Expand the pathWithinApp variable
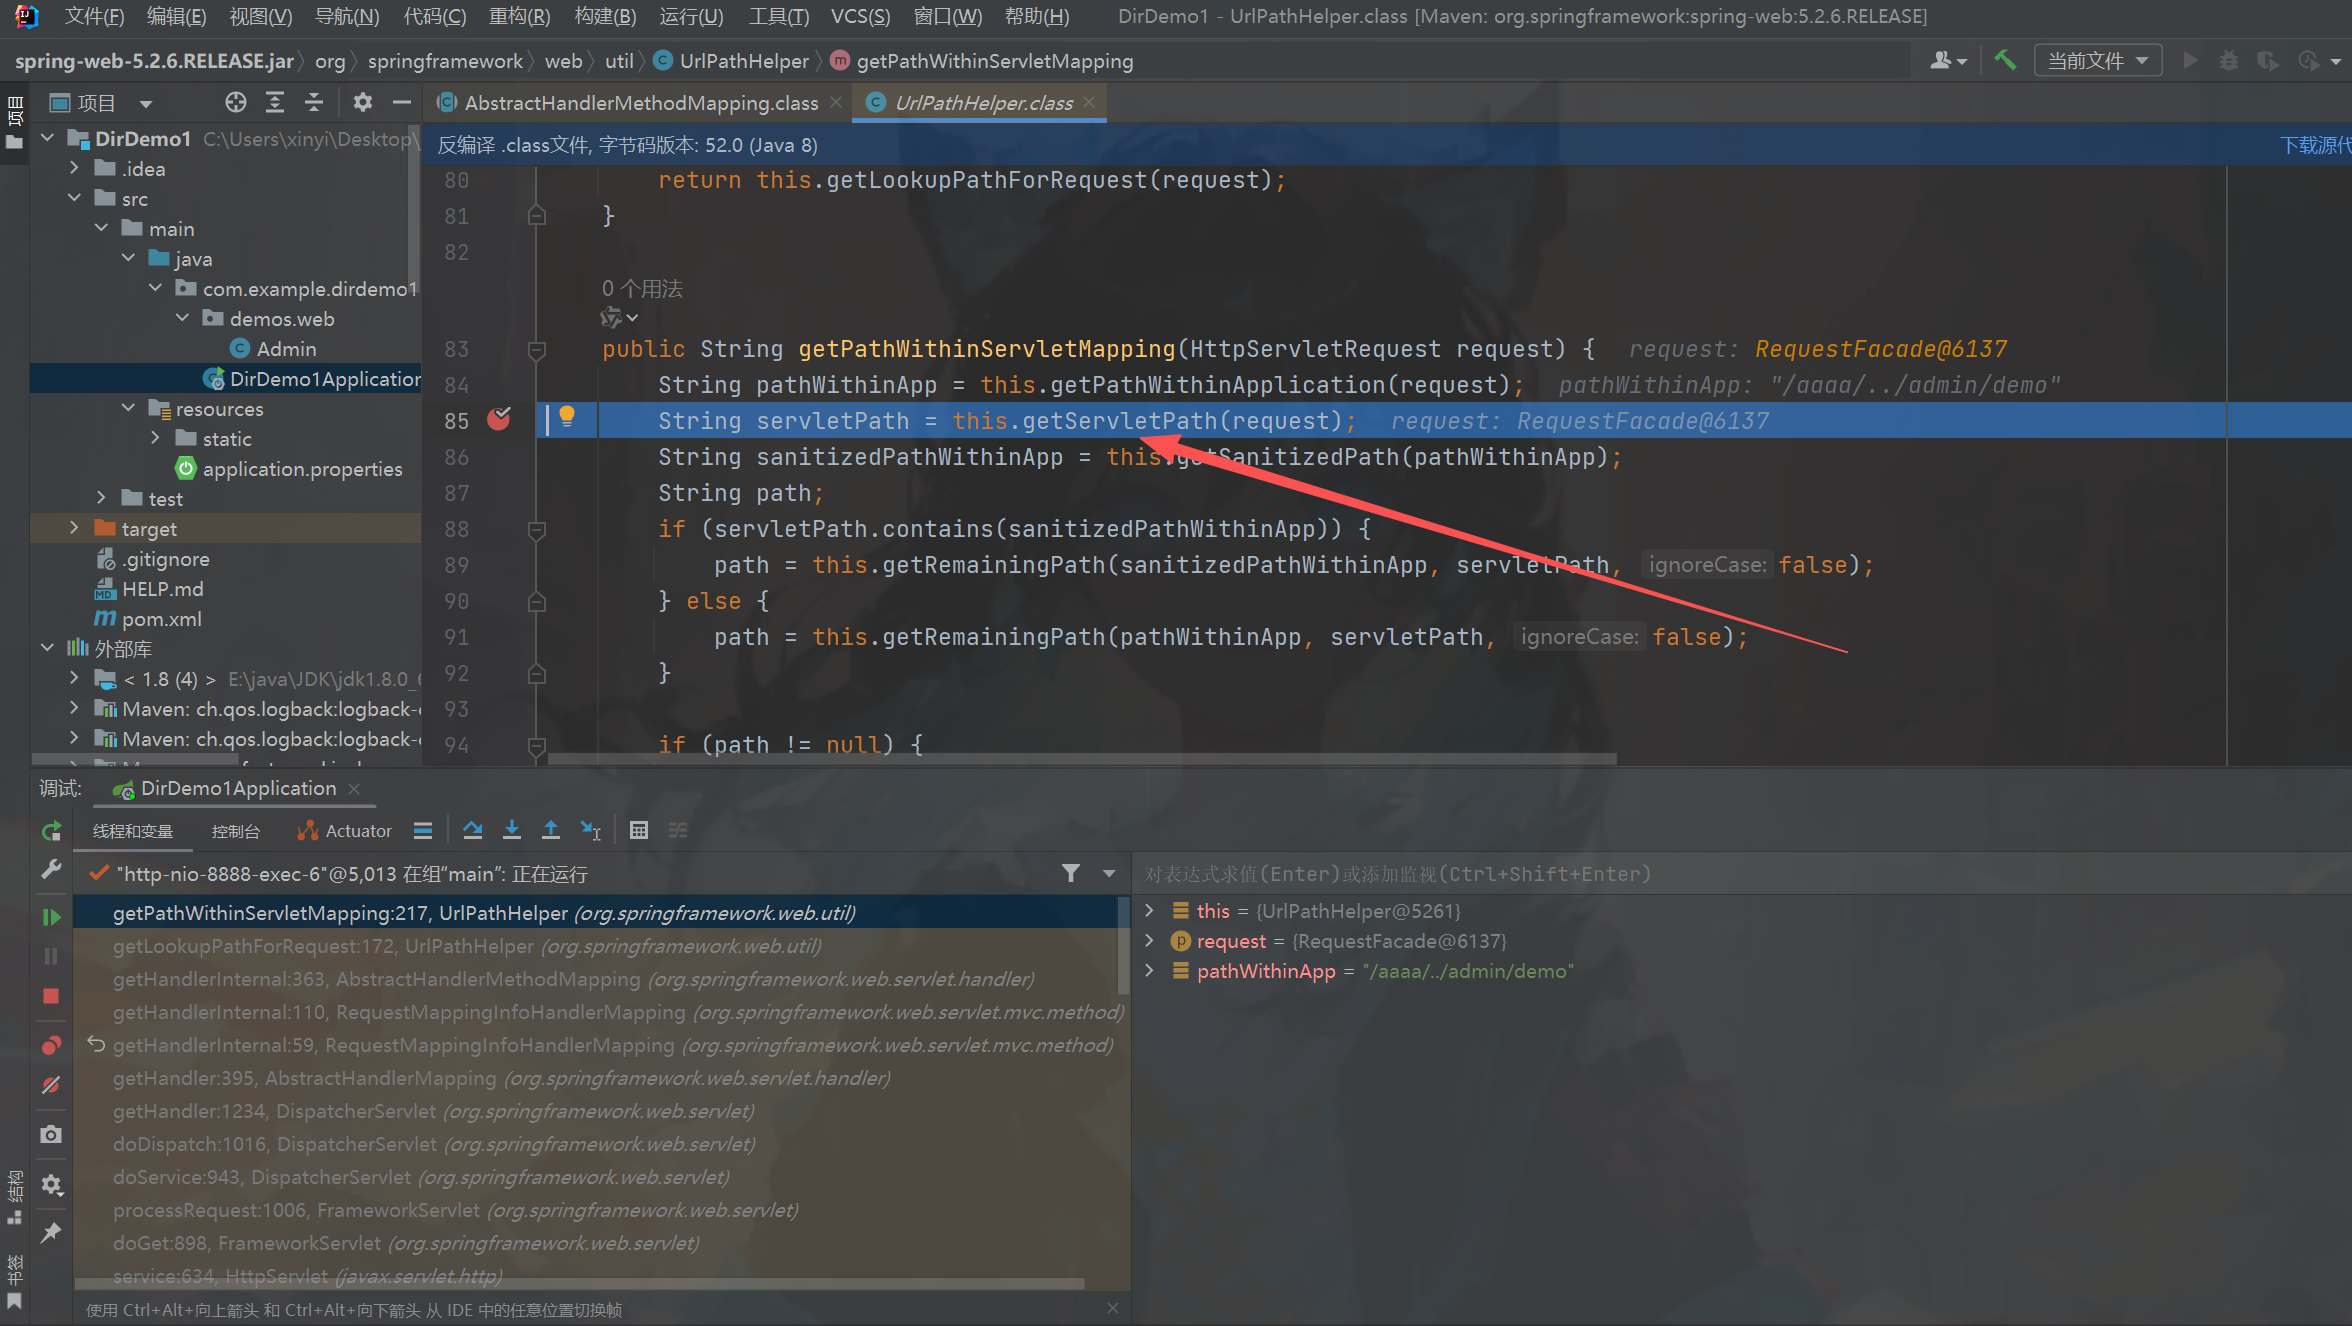The height and width of the screenshot is (1326, 2352). [x=1150, y=971]
